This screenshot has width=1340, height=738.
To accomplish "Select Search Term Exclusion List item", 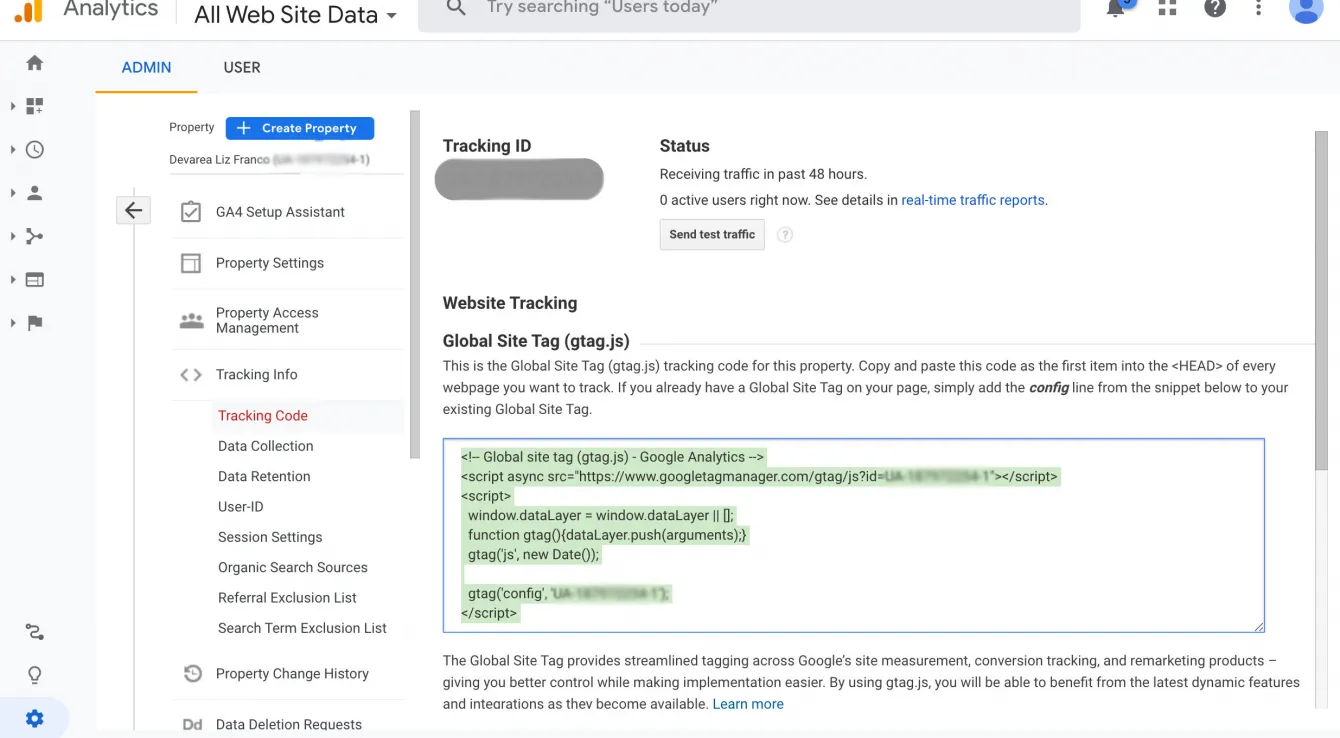I will tap(302, 628).
